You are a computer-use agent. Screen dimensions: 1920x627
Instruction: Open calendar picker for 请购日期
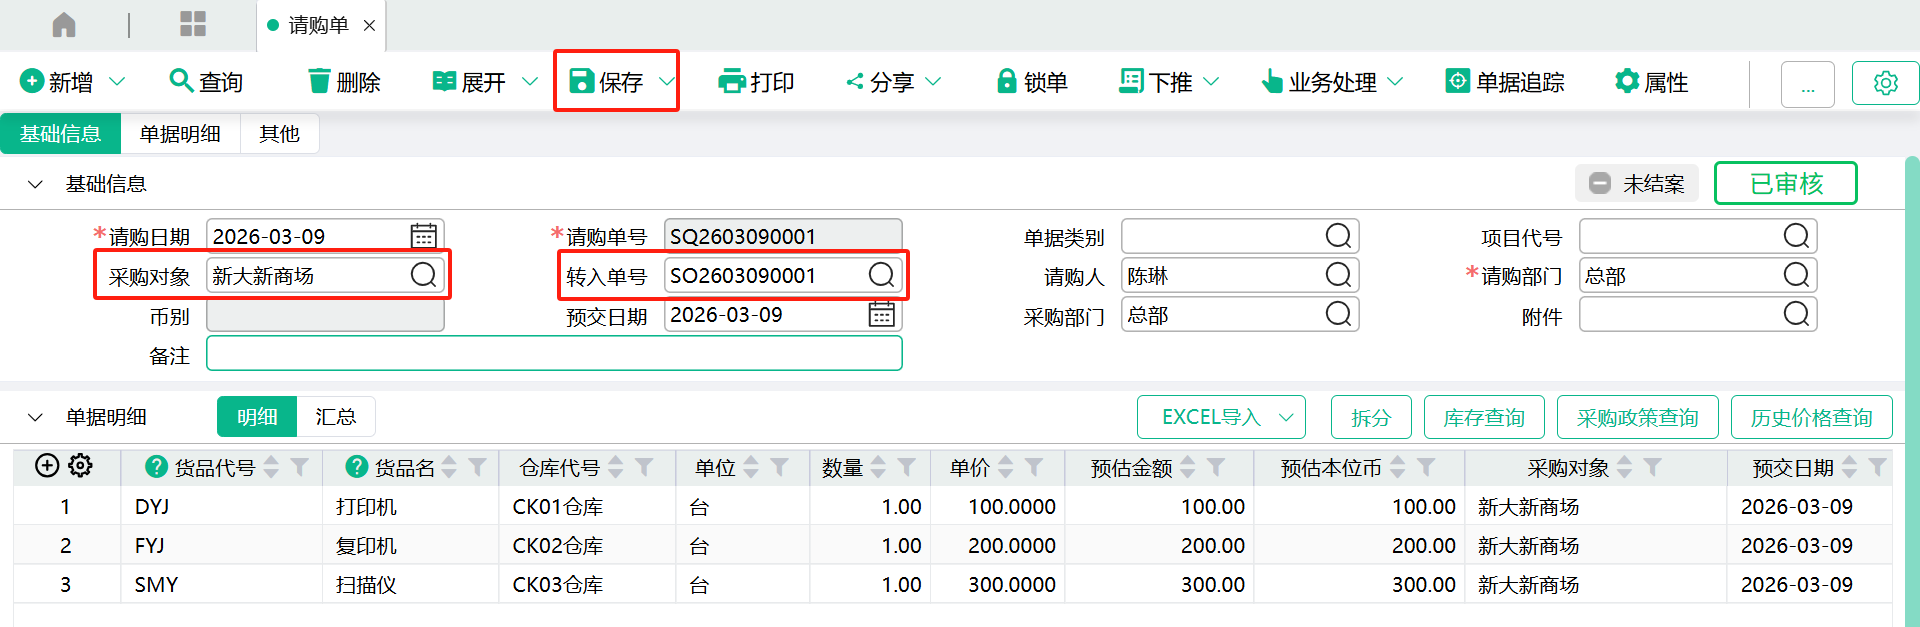click(x=424, y=236)
